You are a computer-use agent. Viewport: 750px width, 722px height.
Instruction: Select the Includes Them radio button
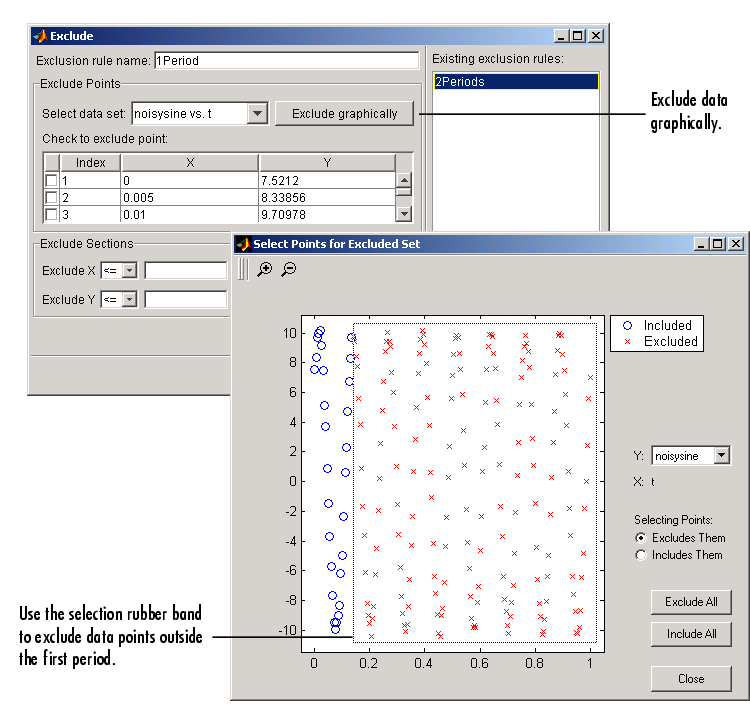641,555
